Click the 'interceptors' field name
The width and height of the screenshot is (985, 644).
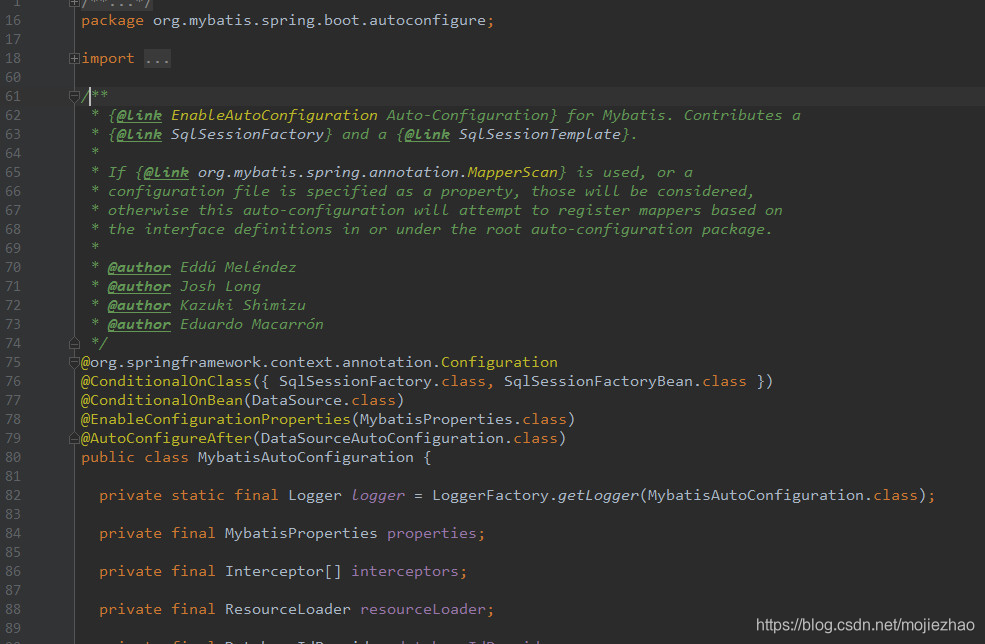(x=405, y=571)
